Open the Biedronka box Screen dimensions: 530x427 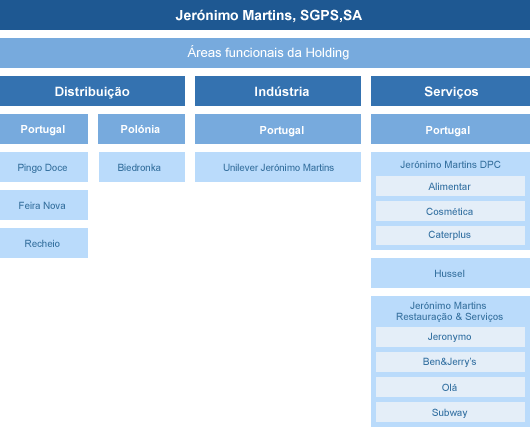[x=142, y=167]
